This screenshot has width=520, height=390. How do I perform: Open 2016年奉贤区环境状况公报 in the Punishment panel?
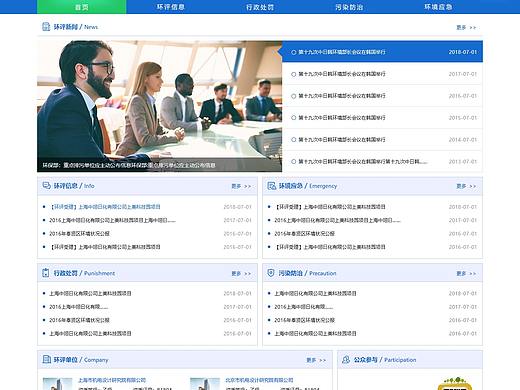[79, 320]
